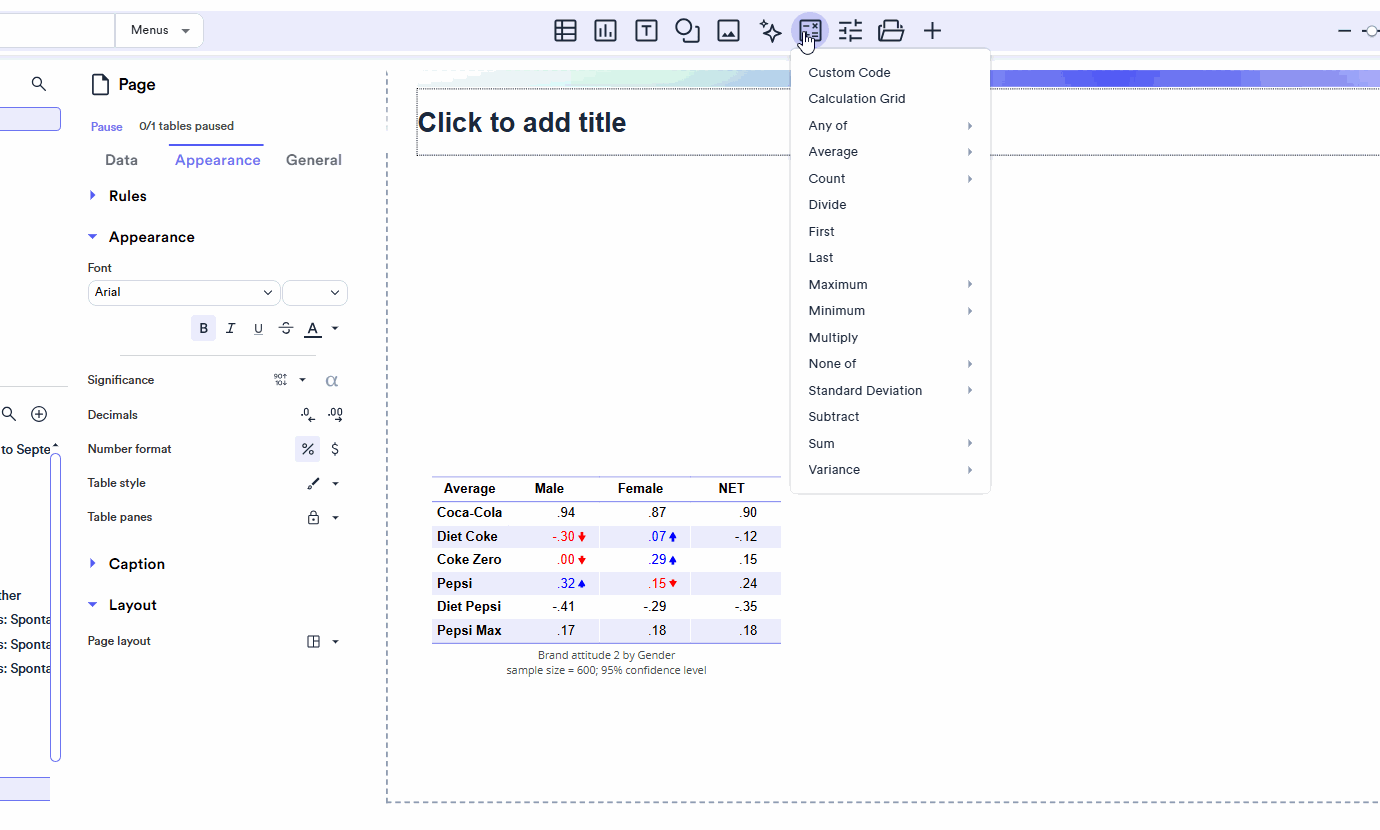Open the Menus dropdown
The width and height of the screenshot is (1380, 830).
click(158, 30)
